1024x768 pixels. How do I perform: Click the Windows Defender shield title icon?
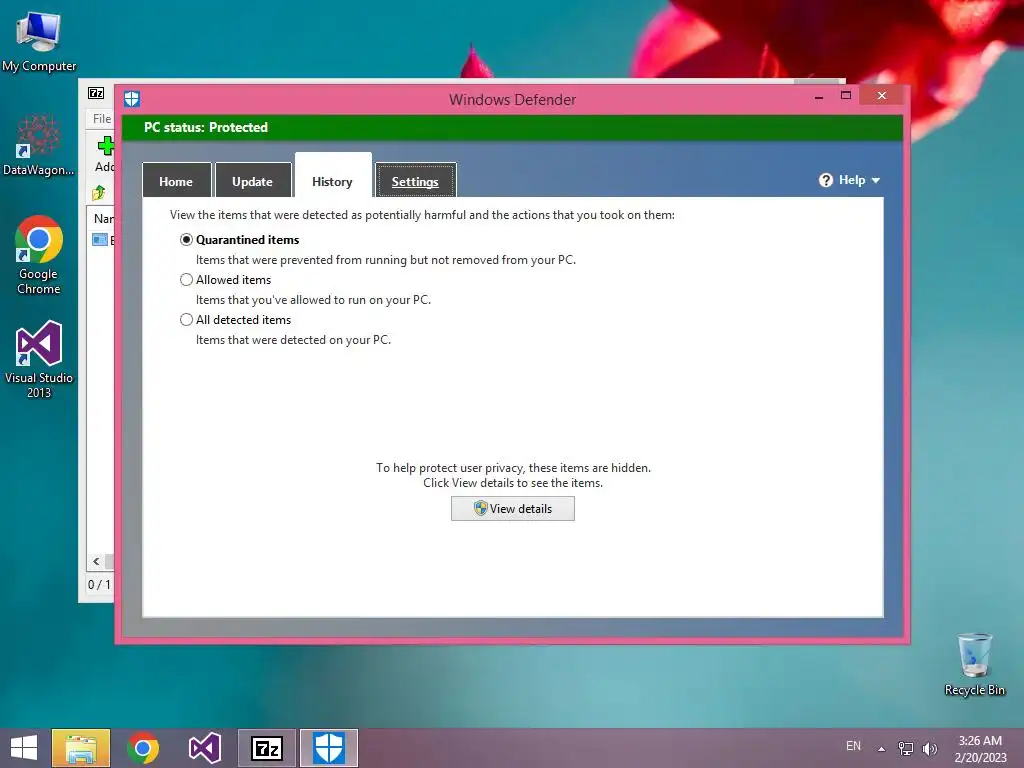[132, 99]
